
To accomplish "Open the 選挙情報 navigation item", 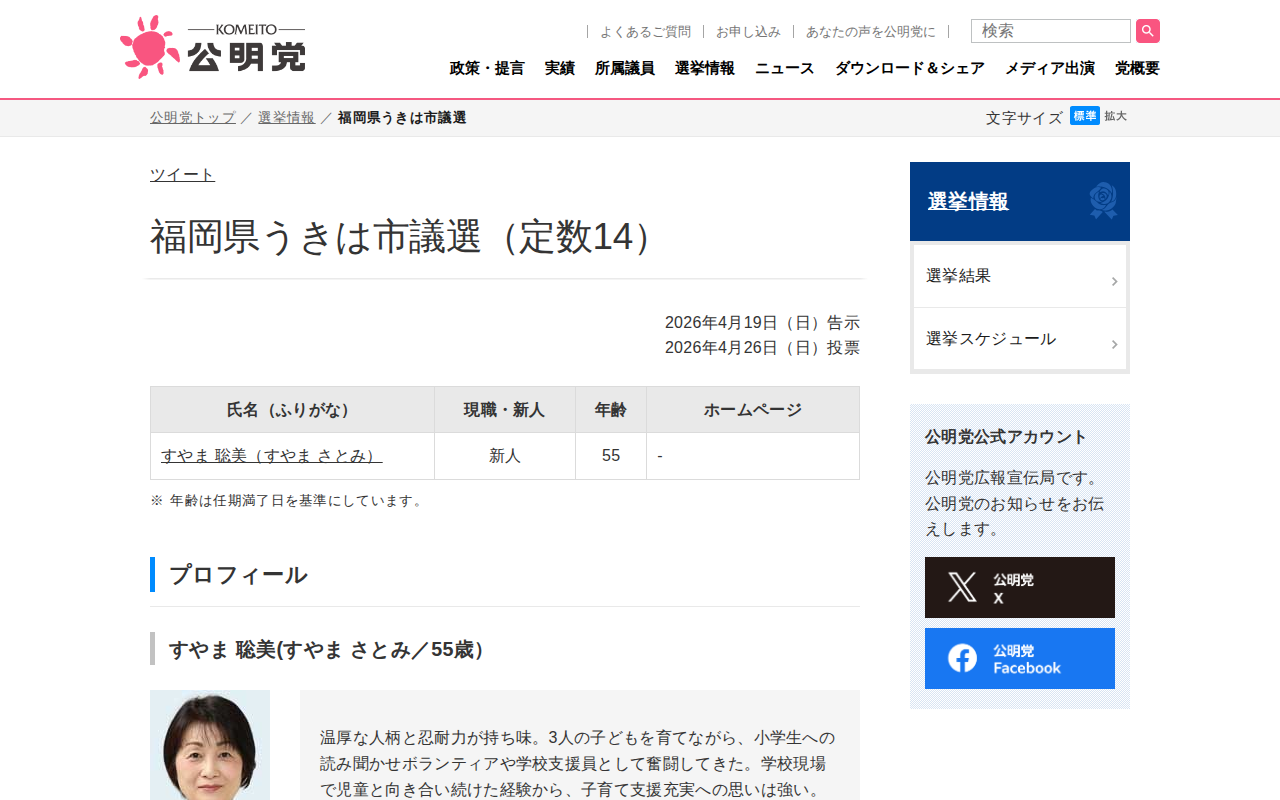I will [705, 68].
